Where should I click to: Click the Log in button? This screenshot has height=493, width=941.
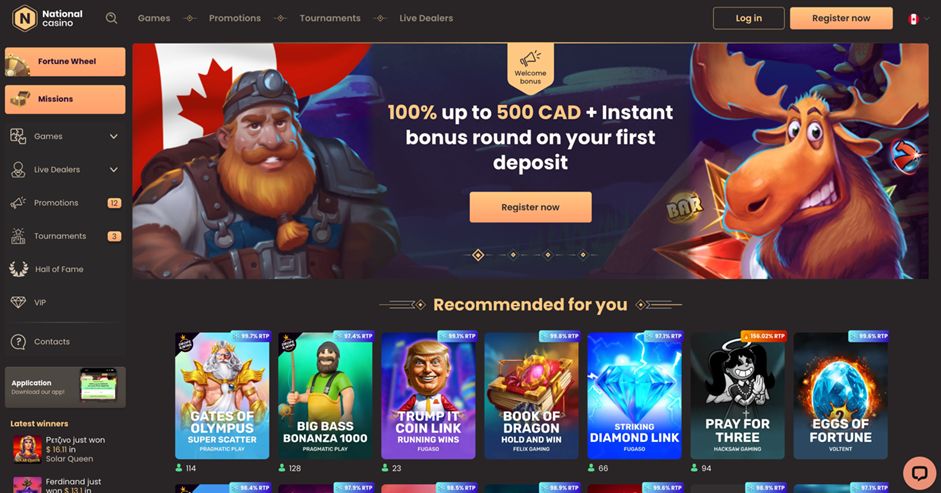(x=748, y=18)
